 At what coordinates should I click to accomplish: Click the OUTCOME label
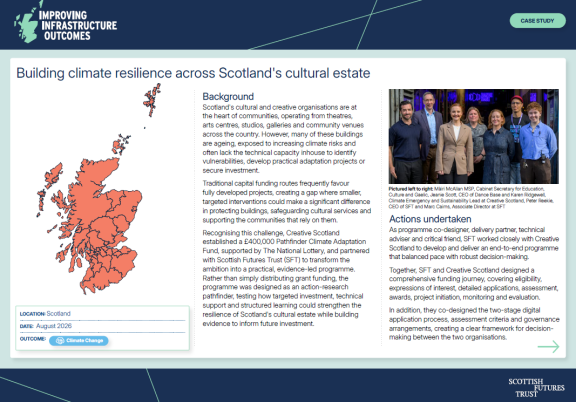pyautogui.click(x=33, y=339)
